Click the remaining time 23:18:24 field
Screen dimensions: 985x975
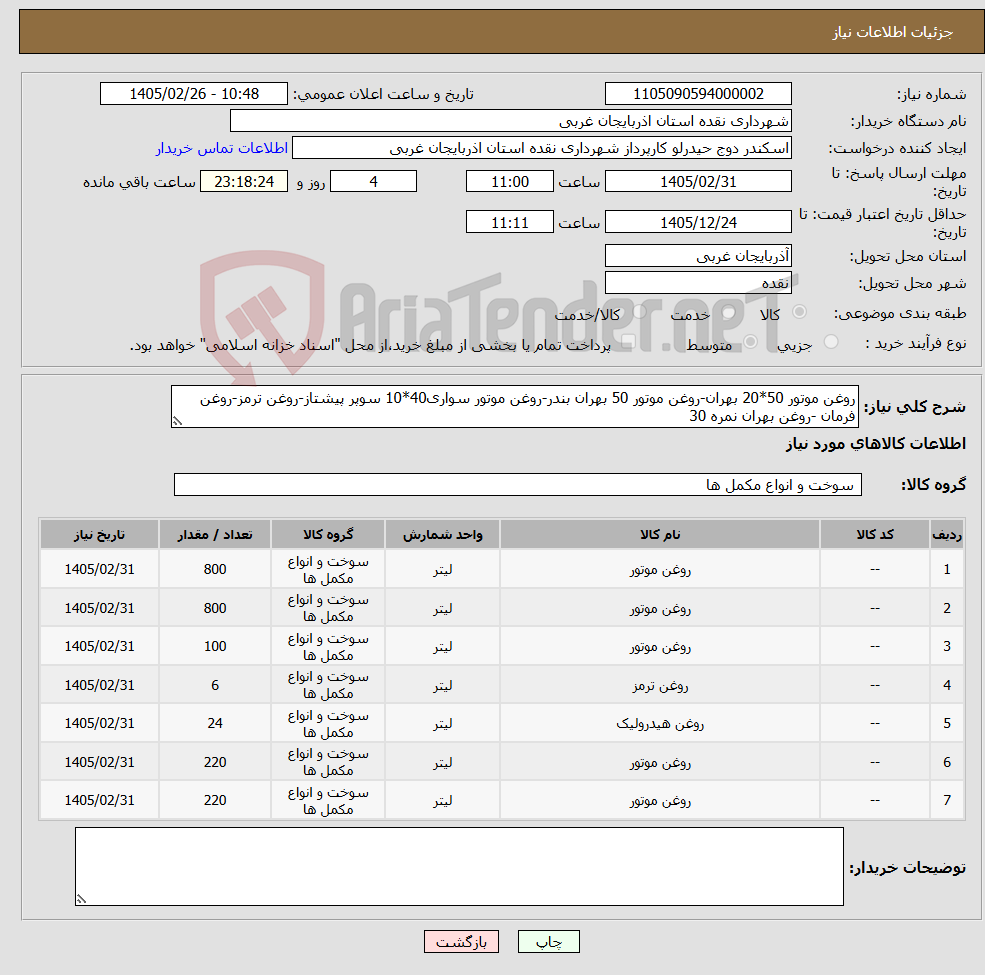point(244,182)
